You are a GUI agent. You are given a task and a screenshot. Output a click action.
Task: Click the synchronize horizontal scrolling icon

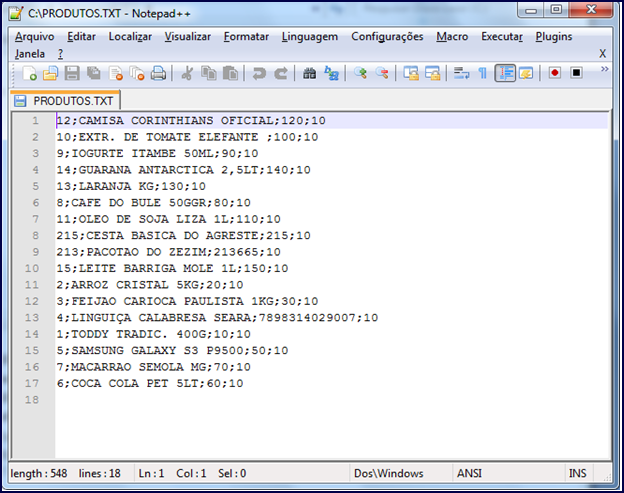point(433,73)
